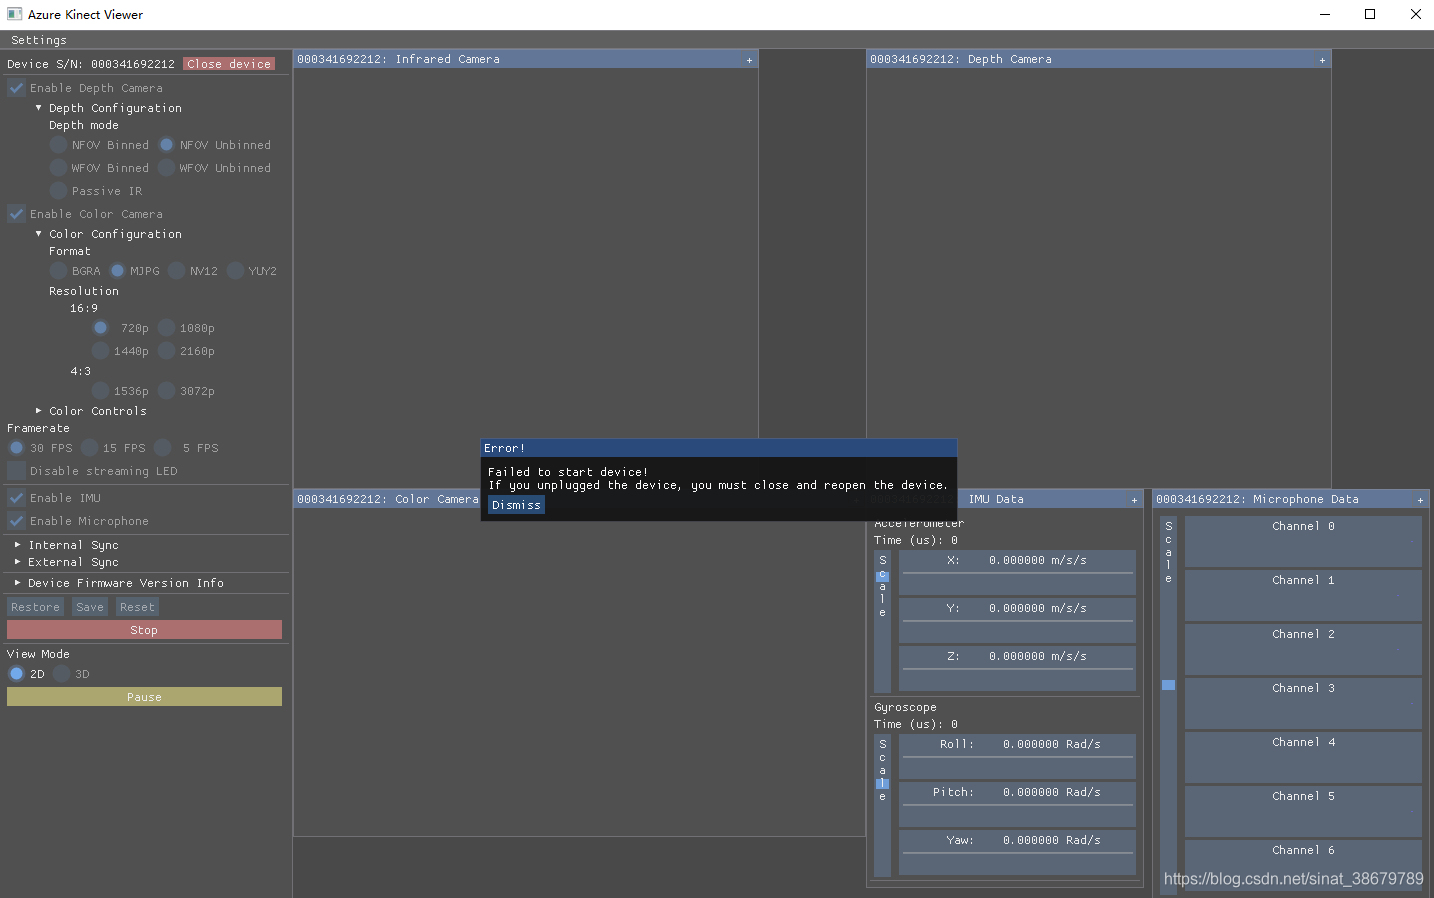The height and width of the screenshot is (898, 1434).
Task: Close the connected device
Action: pyautogui.click(x=229, y=64)
